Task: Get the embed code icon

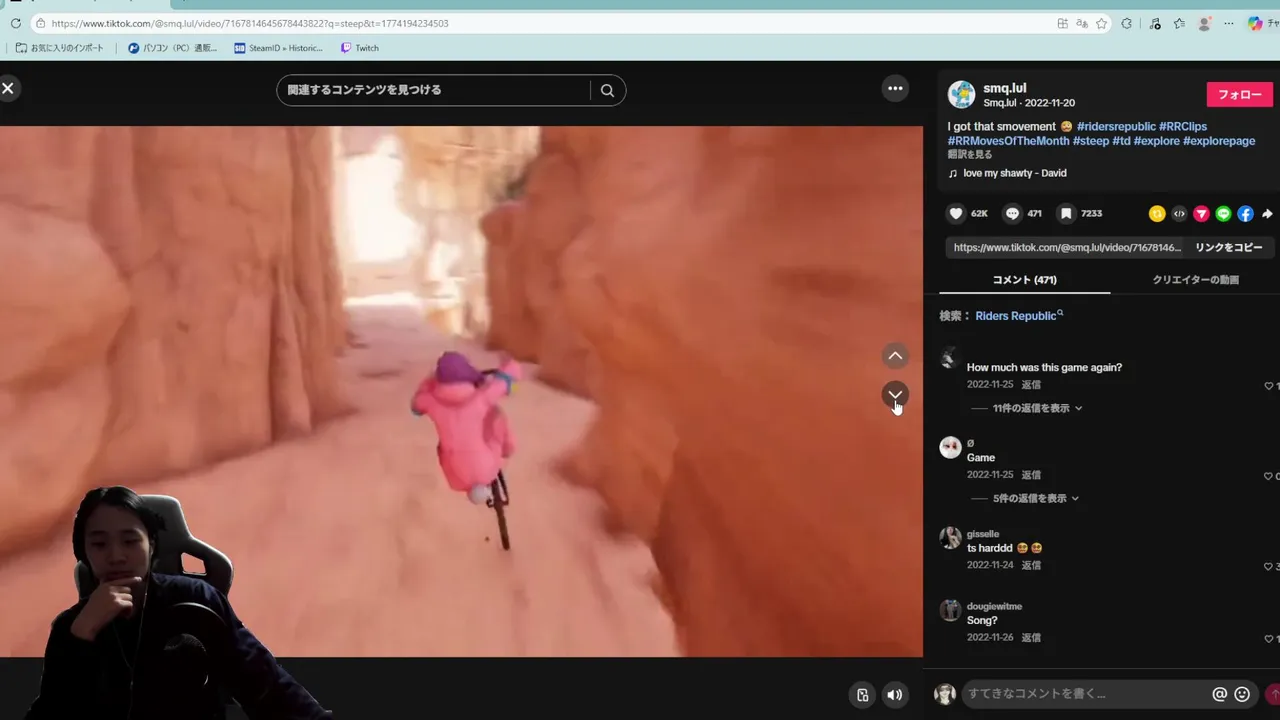Action: point(1179,214)
